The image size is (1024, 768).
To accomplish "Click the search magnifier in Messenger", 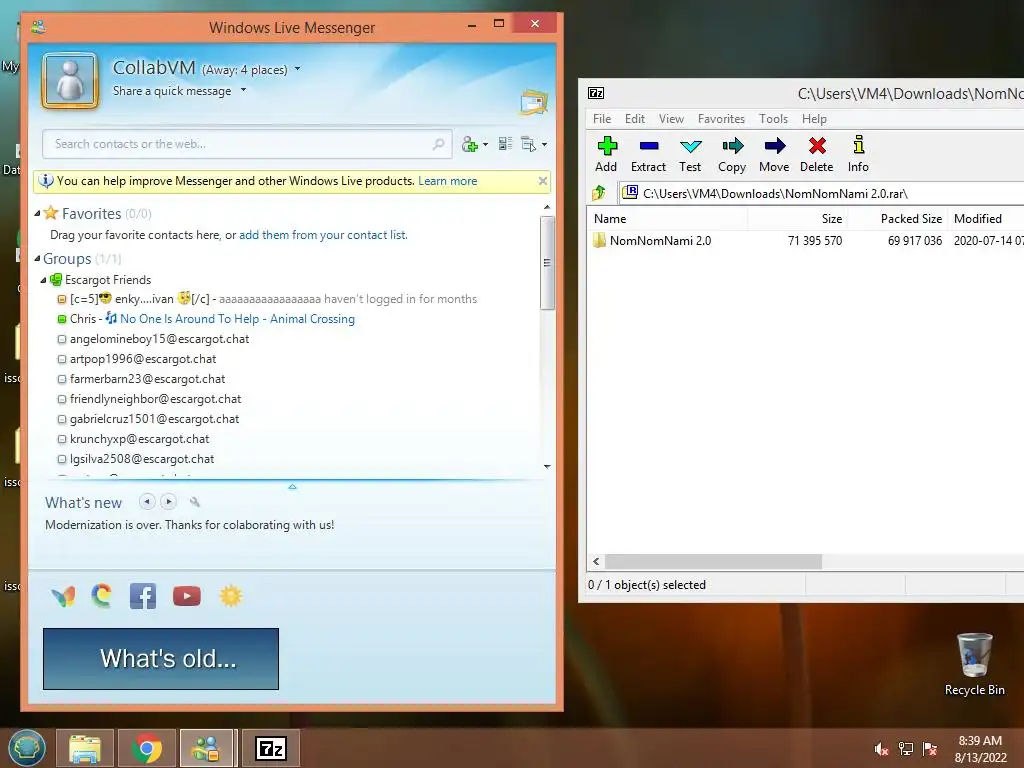I will (438, 144).
